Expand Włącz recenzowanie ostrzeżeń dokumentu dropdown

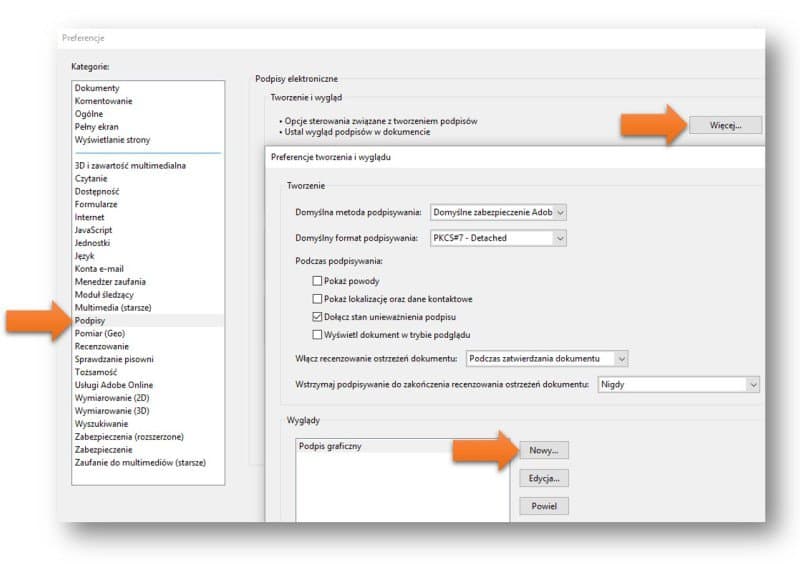coord(547,358)
